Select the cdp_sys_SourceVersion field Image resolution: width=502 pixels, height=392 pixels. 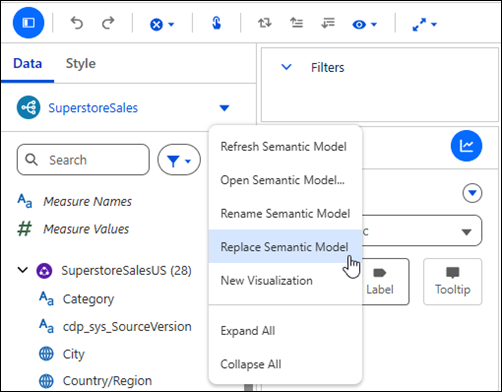pos(127,327)
